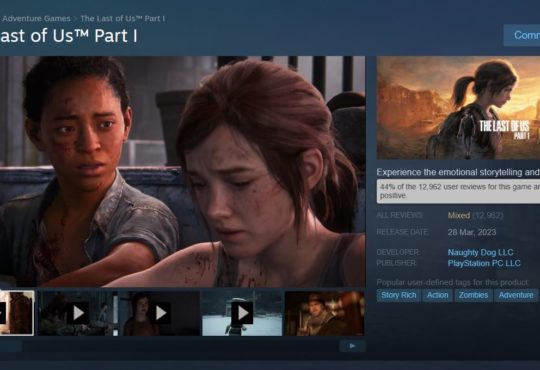Click the game header capsule image
The width and height of the screenshot is (540, 370).
click(458, 108)
